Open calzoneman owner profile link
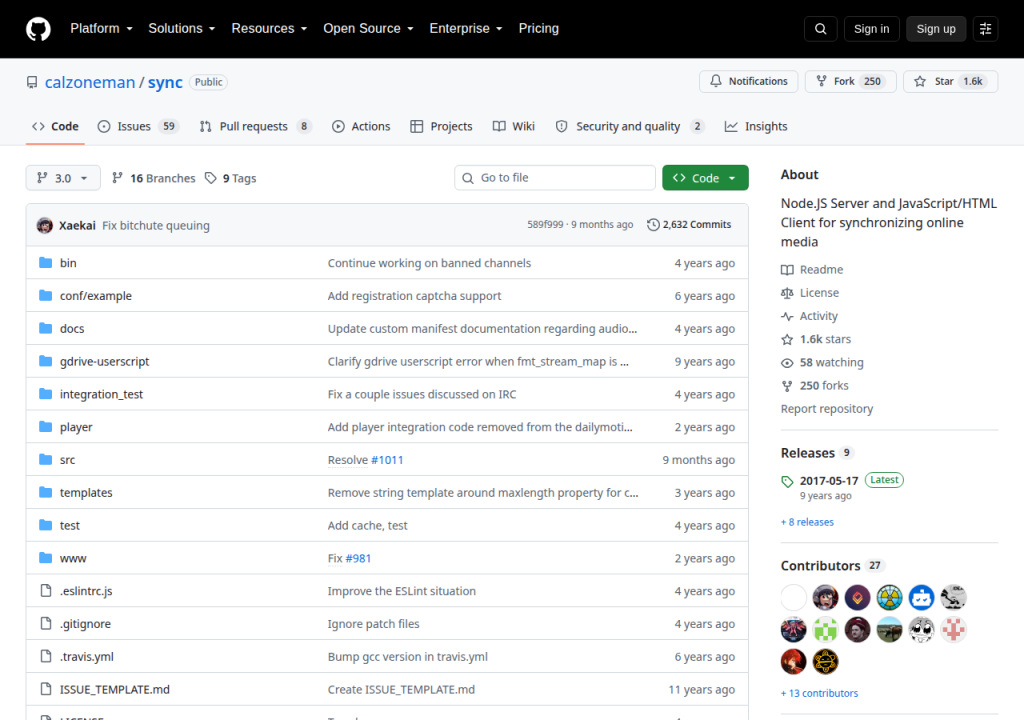Viewport: 1024px width, 720px height. (89, 82)
